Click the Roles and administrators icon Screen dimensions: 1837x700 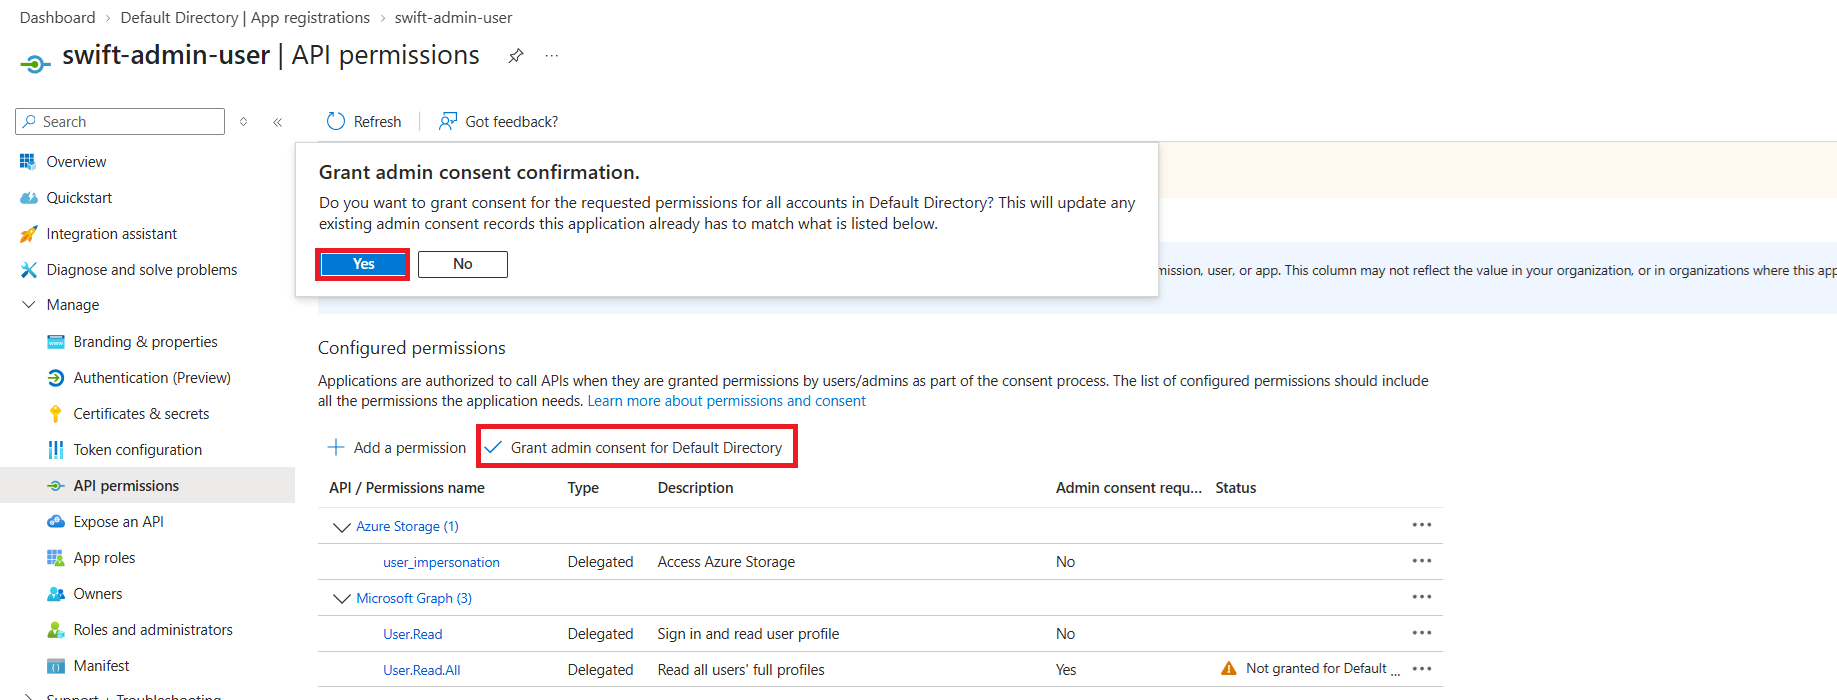(56, 630)
